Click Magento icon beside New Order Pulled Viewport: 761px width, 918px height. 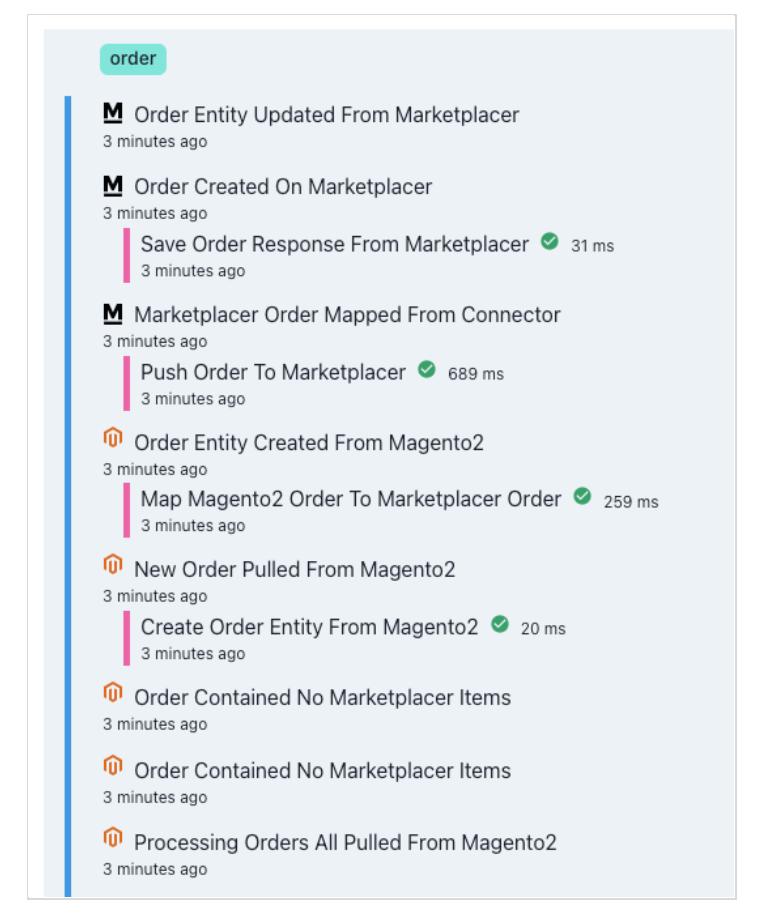(x=113, y=566)
